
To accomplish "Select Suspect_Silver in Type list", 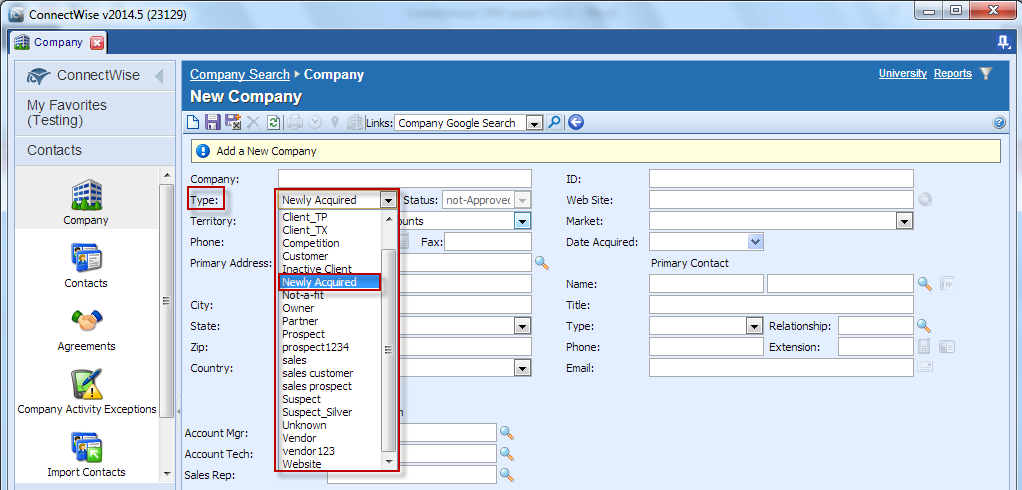I will [317, 412].
